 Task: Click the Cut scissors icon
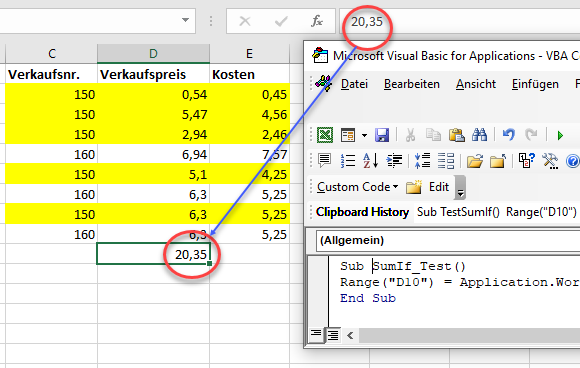410,135
